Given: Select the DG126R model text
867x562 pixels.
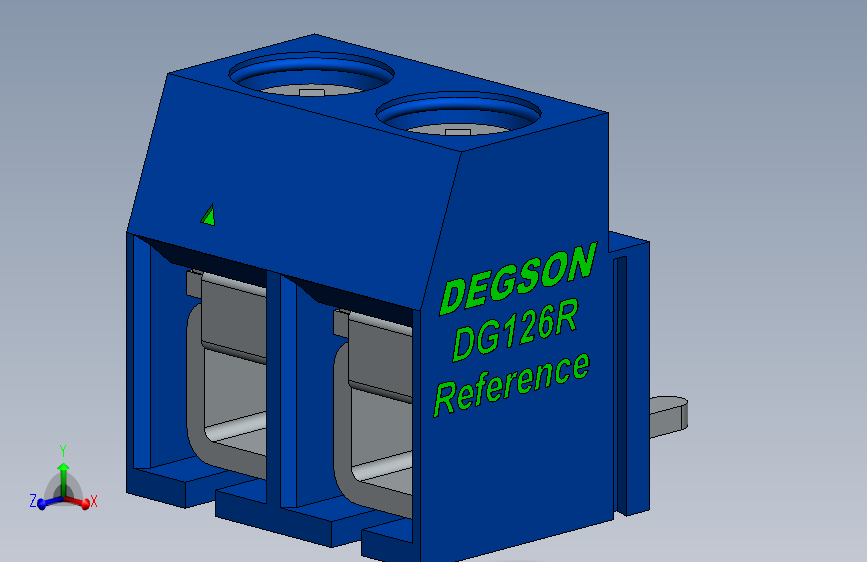Looking at the screenshot, I should click(x=515, y=331).
